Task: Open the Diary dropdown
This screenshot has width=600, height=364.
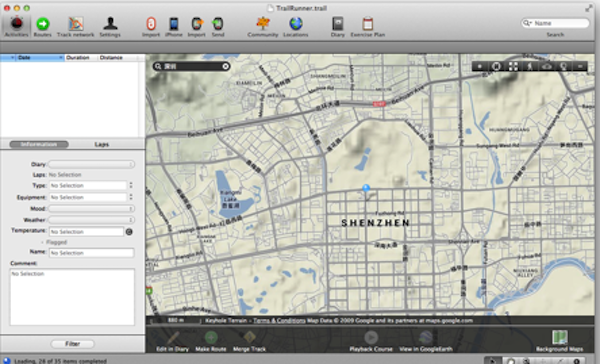Action: tap(91, 164)
